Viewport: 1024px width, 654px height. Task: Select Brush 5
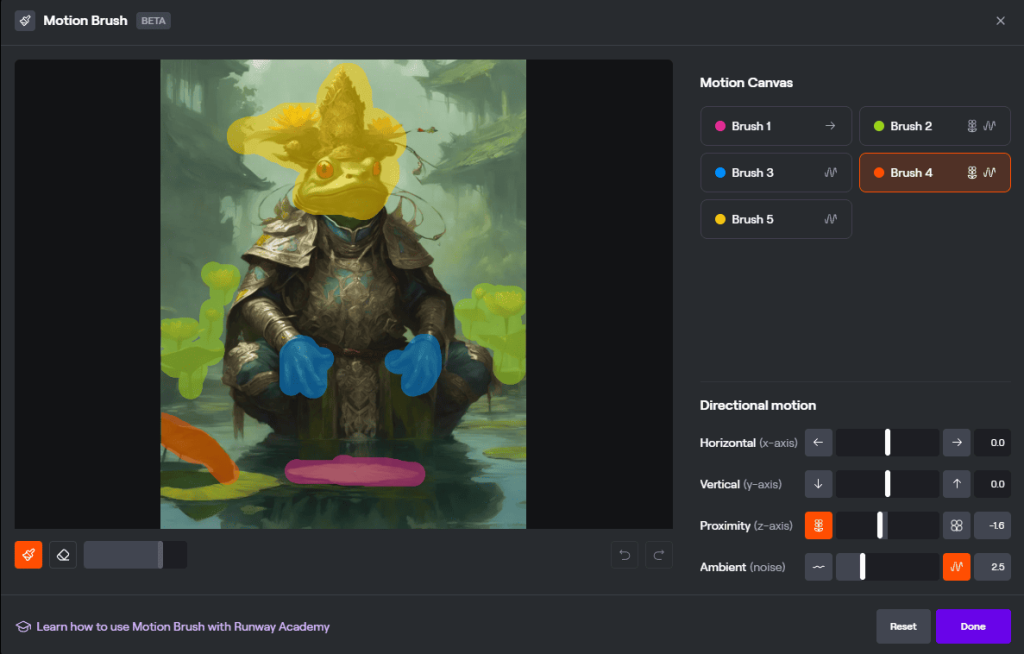pos(776,219)
